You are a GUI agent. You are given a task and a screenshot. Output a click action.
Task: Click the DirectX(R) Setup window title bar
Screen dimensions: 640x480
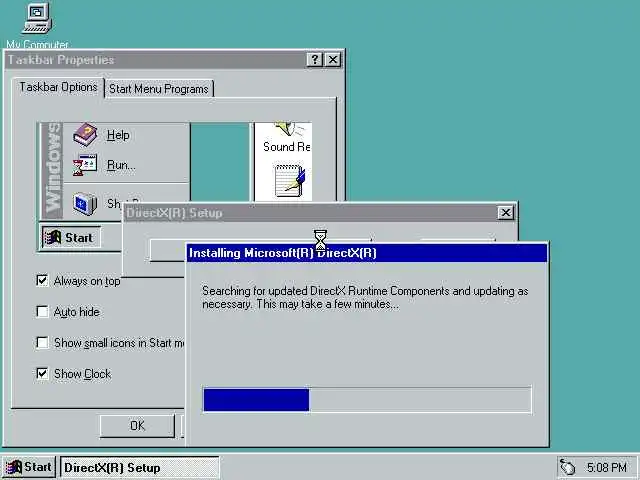pos(320,213)
